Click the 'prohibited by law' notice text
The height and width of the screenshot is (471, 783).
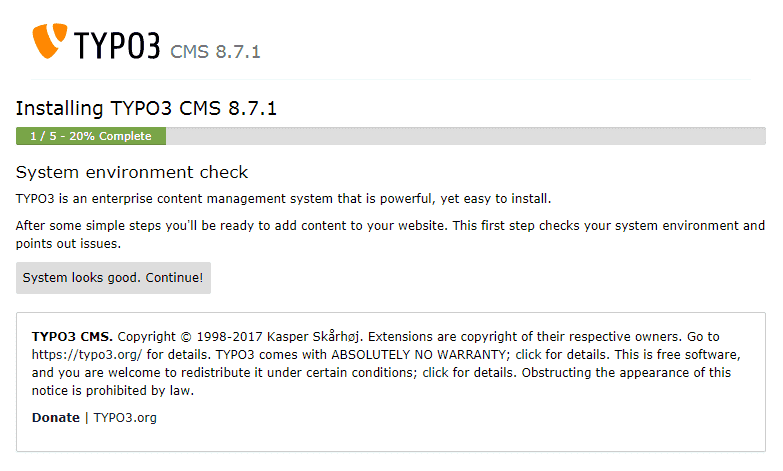pos(140,391)
